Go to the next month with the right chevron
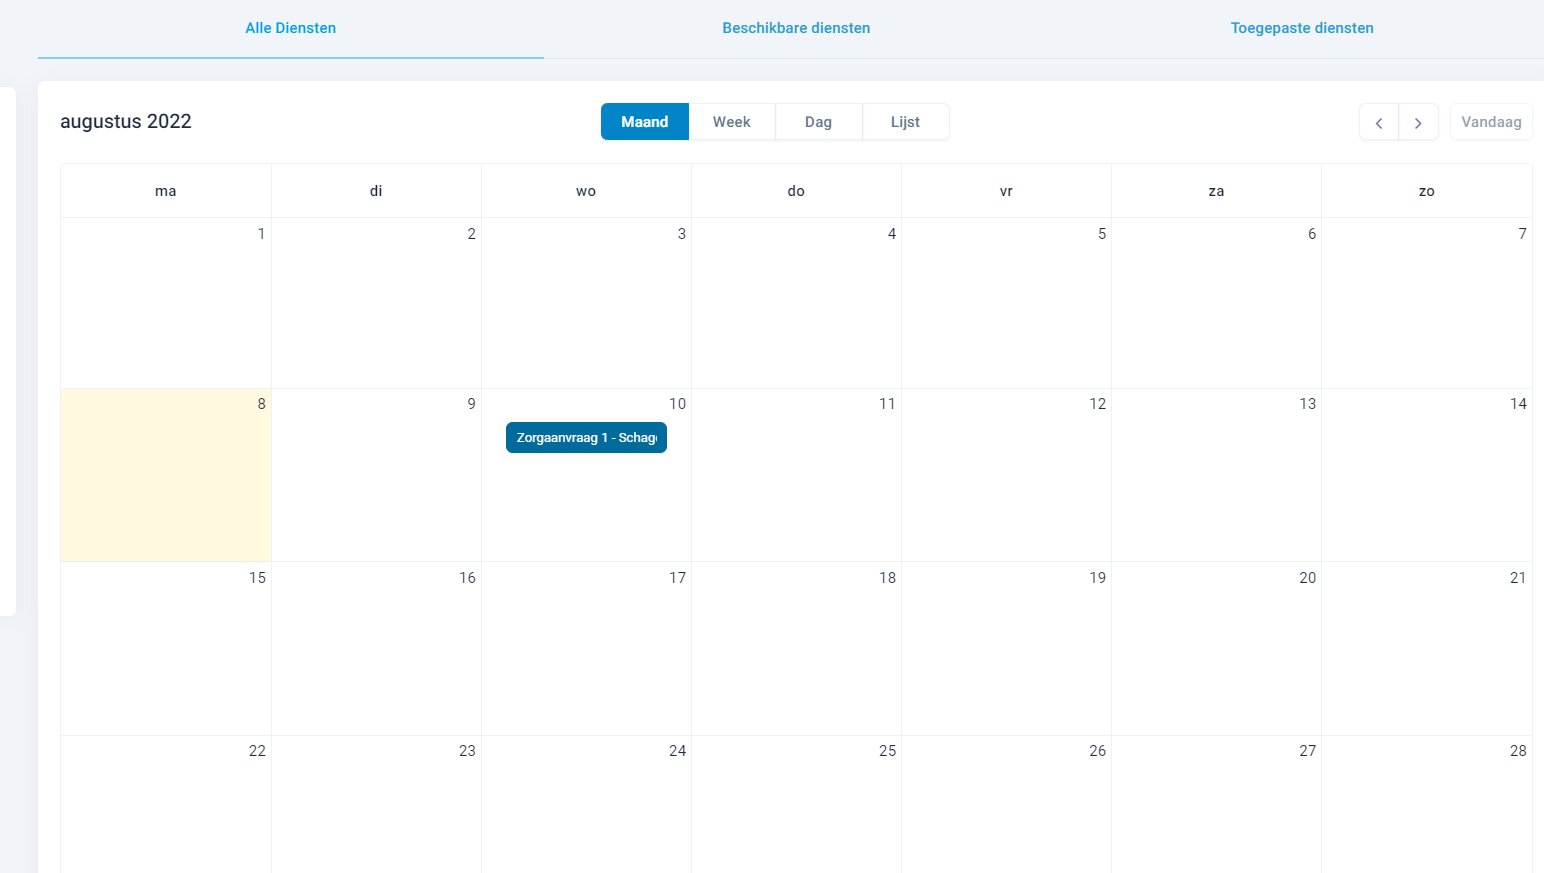 pyautogui.click(x=1418, y=122)
